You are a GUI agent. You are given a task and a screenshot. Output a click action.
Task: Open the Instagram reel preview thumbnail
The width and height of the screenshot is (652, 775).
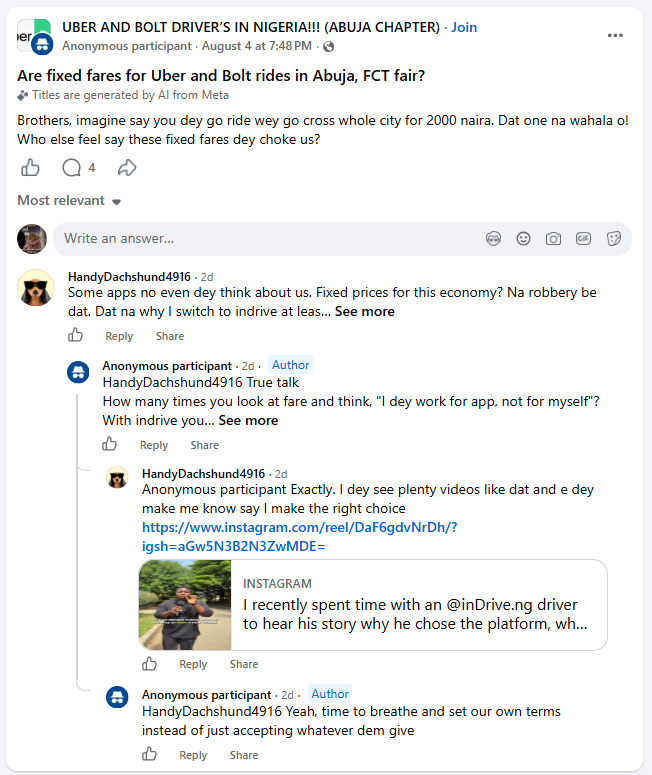[185, 604]
